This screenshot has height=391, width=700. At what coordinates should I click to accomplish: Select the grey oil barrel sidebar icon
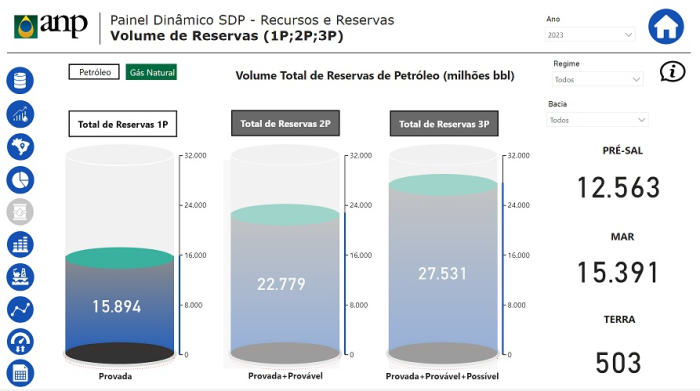click(20, 212)
